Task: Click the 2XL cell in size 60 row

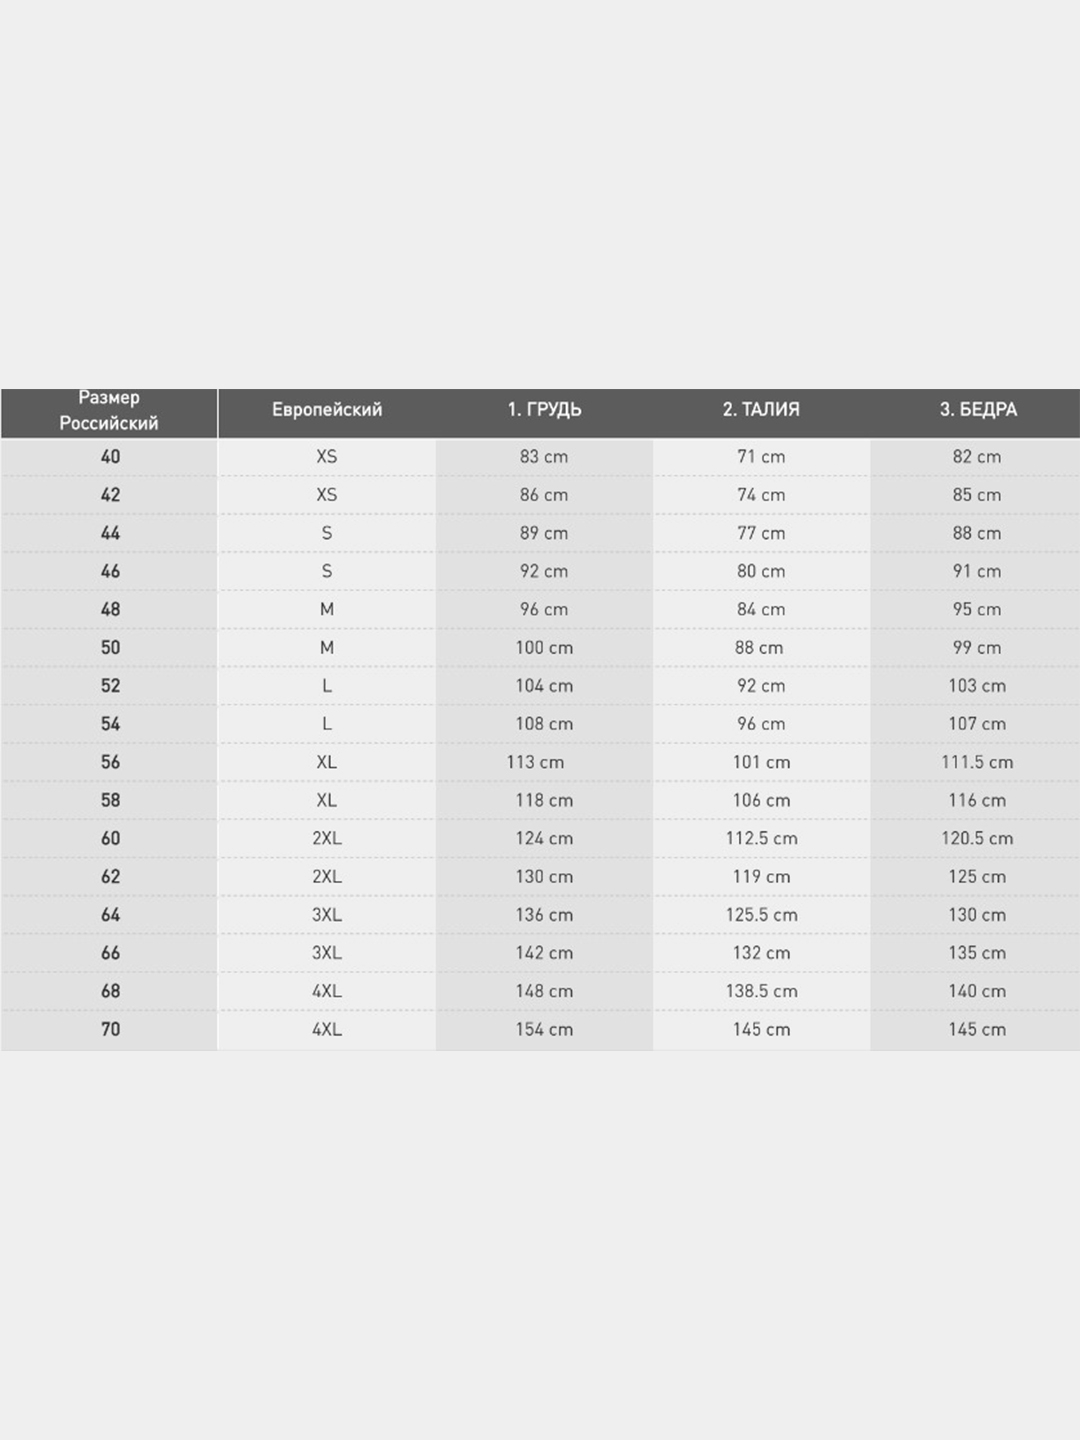Action: [x=327, y=839]
